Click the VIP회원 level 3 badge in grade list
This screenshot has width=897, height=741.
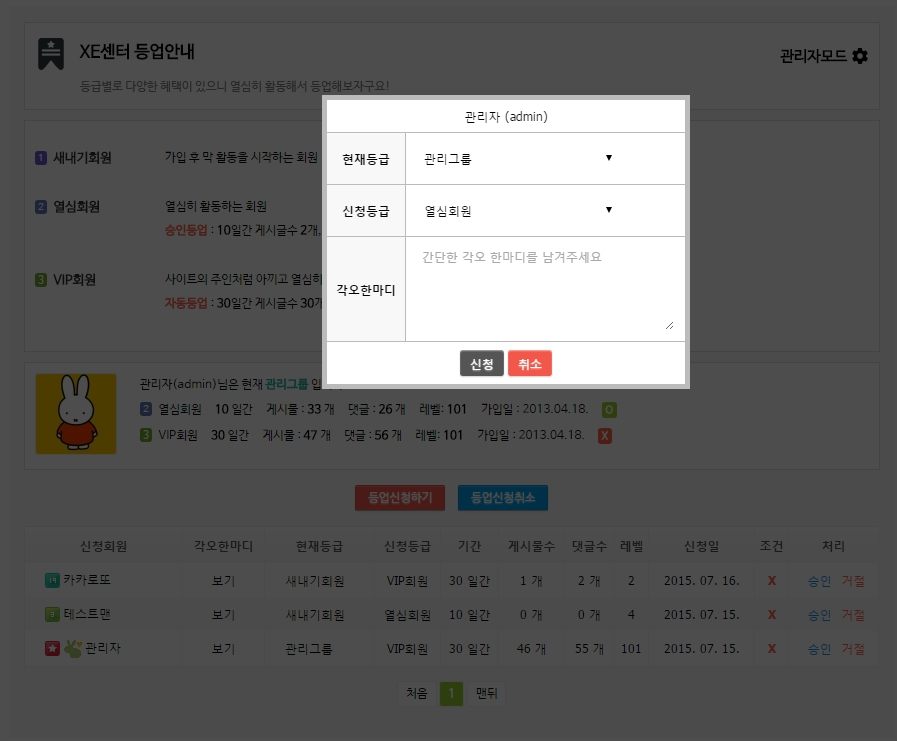point(41,280)
